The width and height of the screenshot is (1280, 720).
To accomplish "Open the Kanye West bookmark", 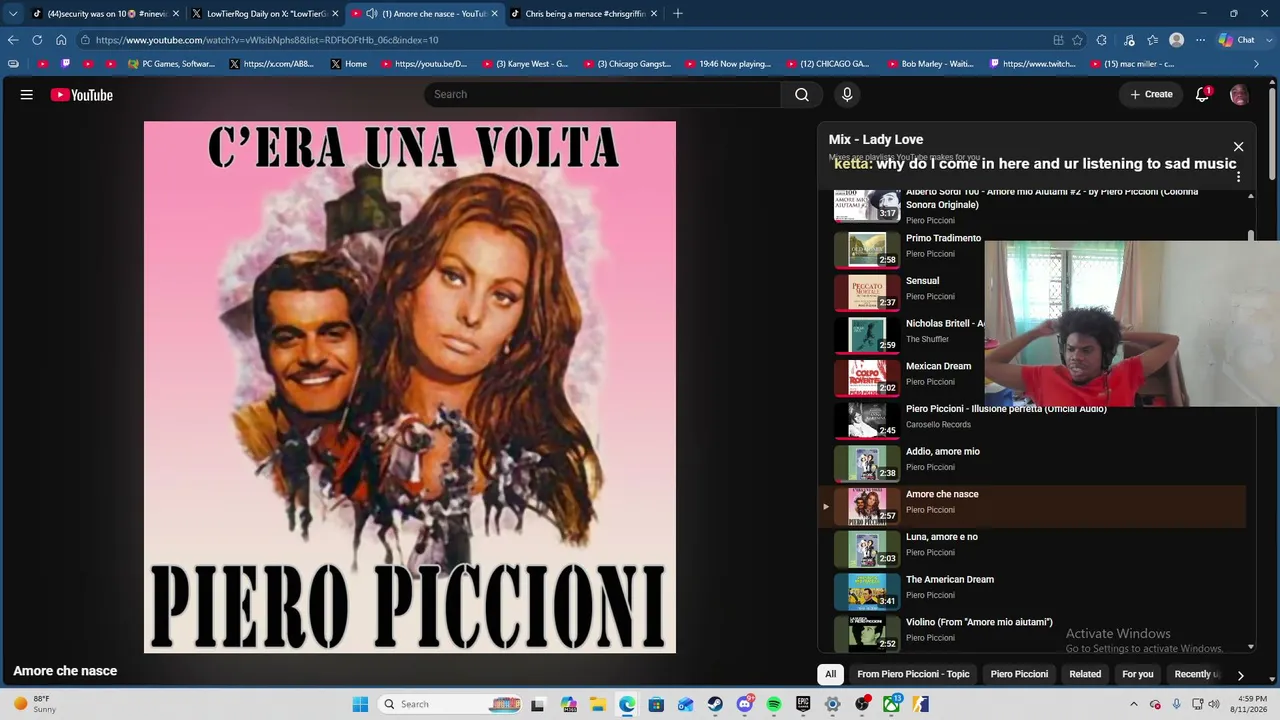I will pos(525,64).
